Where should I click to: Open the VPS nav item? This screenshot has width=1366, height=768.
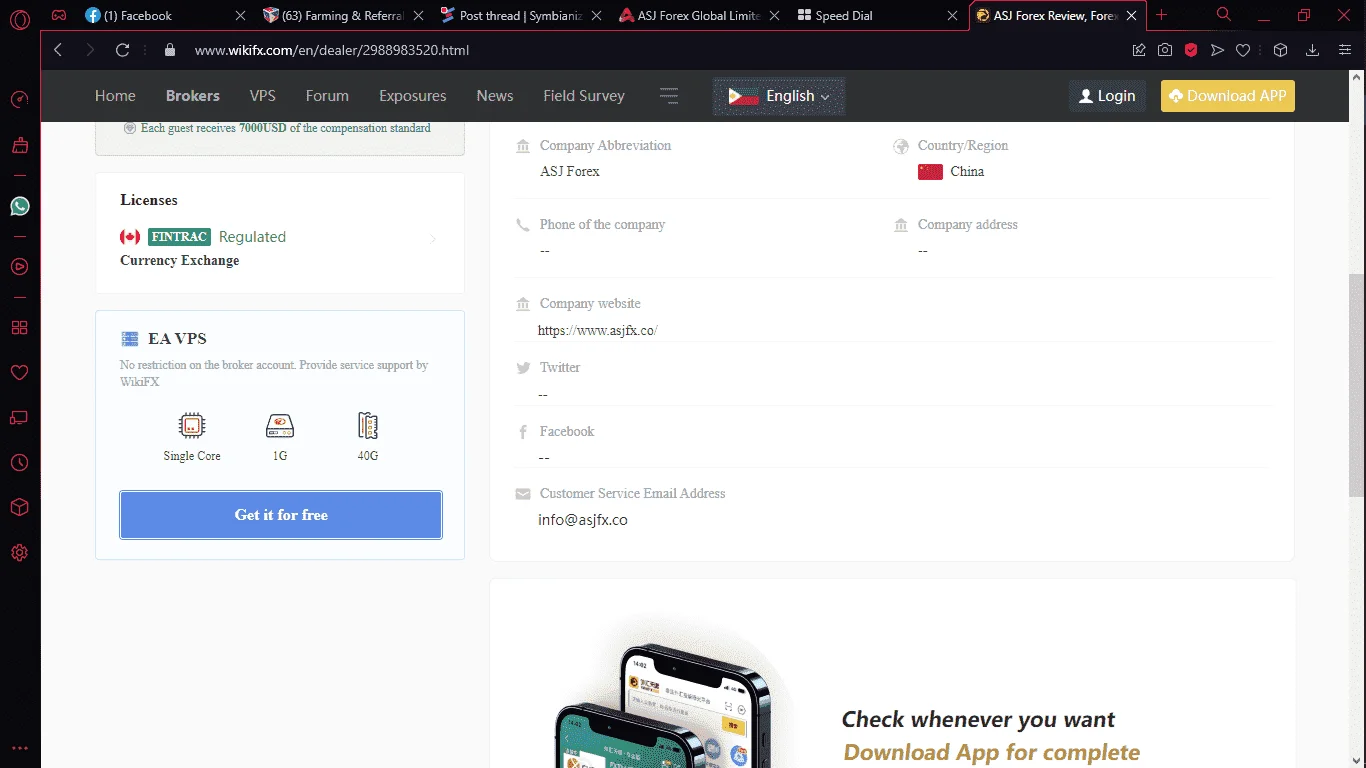pyautogui.click(x=263, y=96)
